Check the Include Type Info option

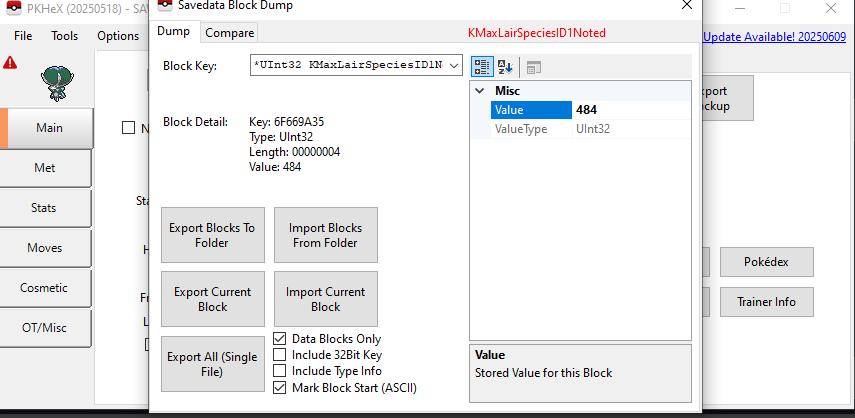point(280,371)
